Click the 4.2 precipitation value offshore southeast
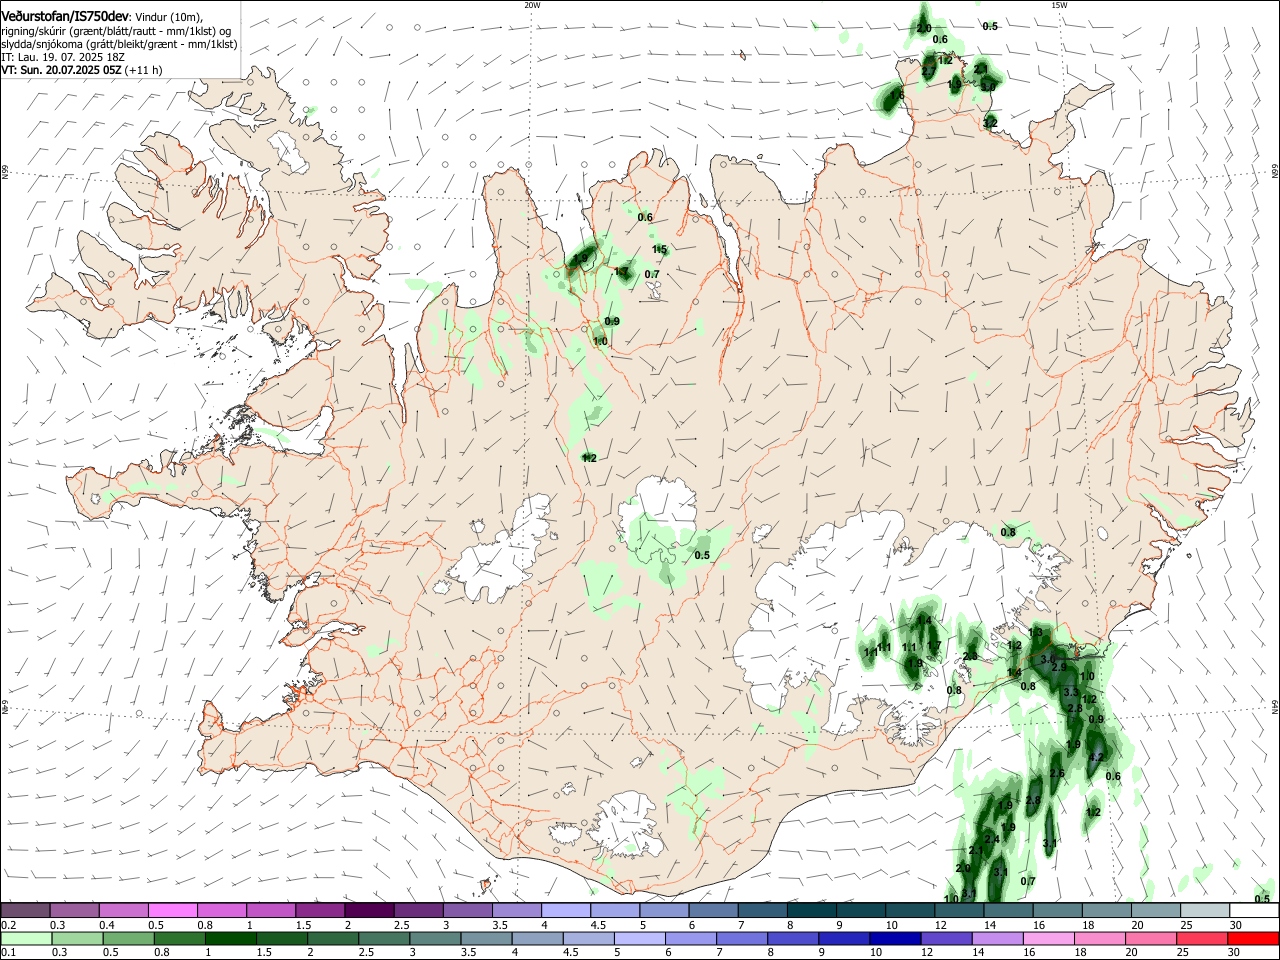This screenshot has height=960, width=1280. click(x=1095, y=757)
